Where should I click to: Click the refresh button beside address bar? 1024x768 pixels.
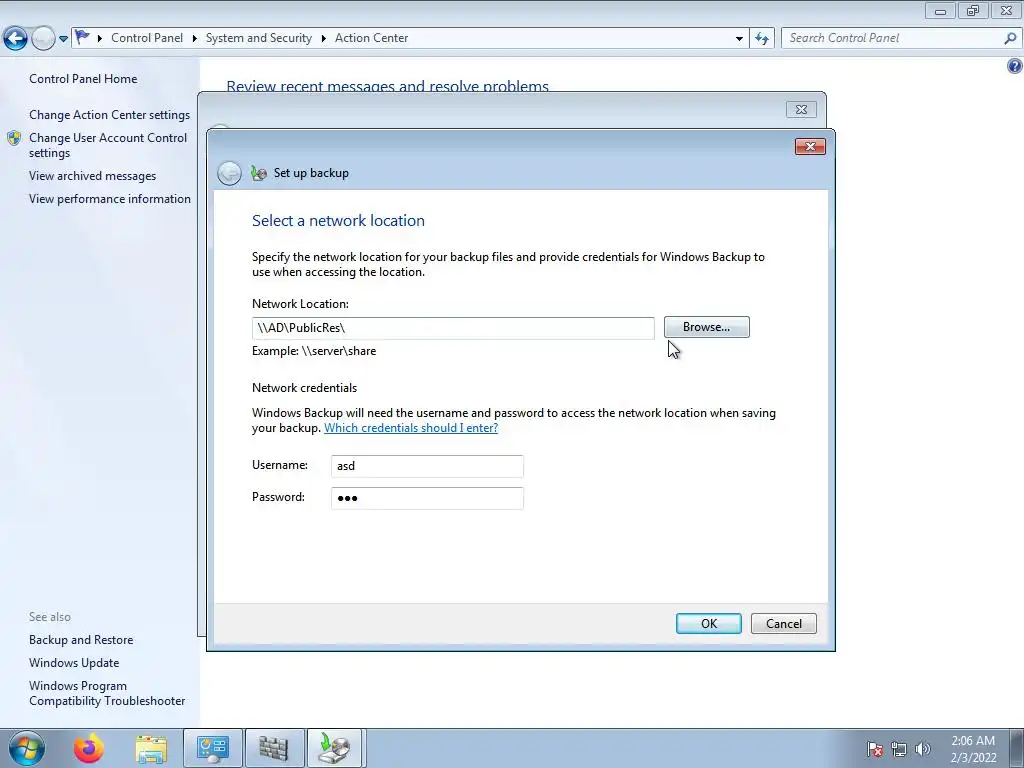pos(762,39)
